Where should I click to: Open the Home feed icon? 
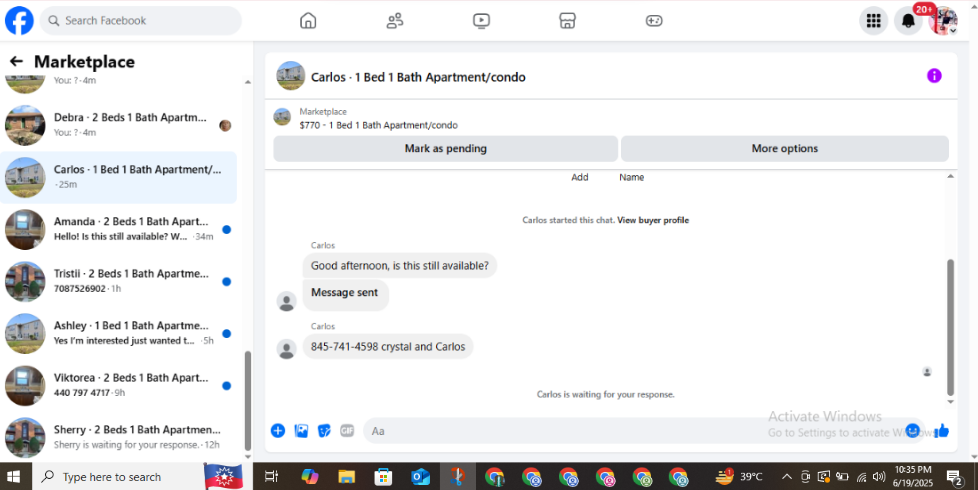pyautogui.click(x=308, y=21)
